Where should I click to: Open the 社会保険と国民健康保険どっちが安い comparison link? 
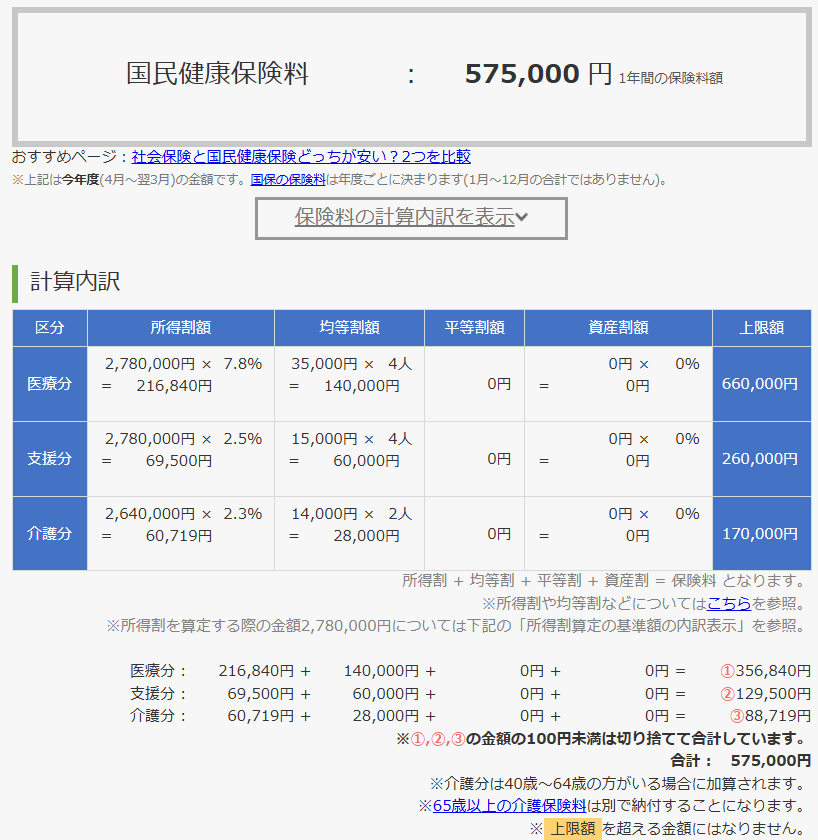(x=301, y=157)
